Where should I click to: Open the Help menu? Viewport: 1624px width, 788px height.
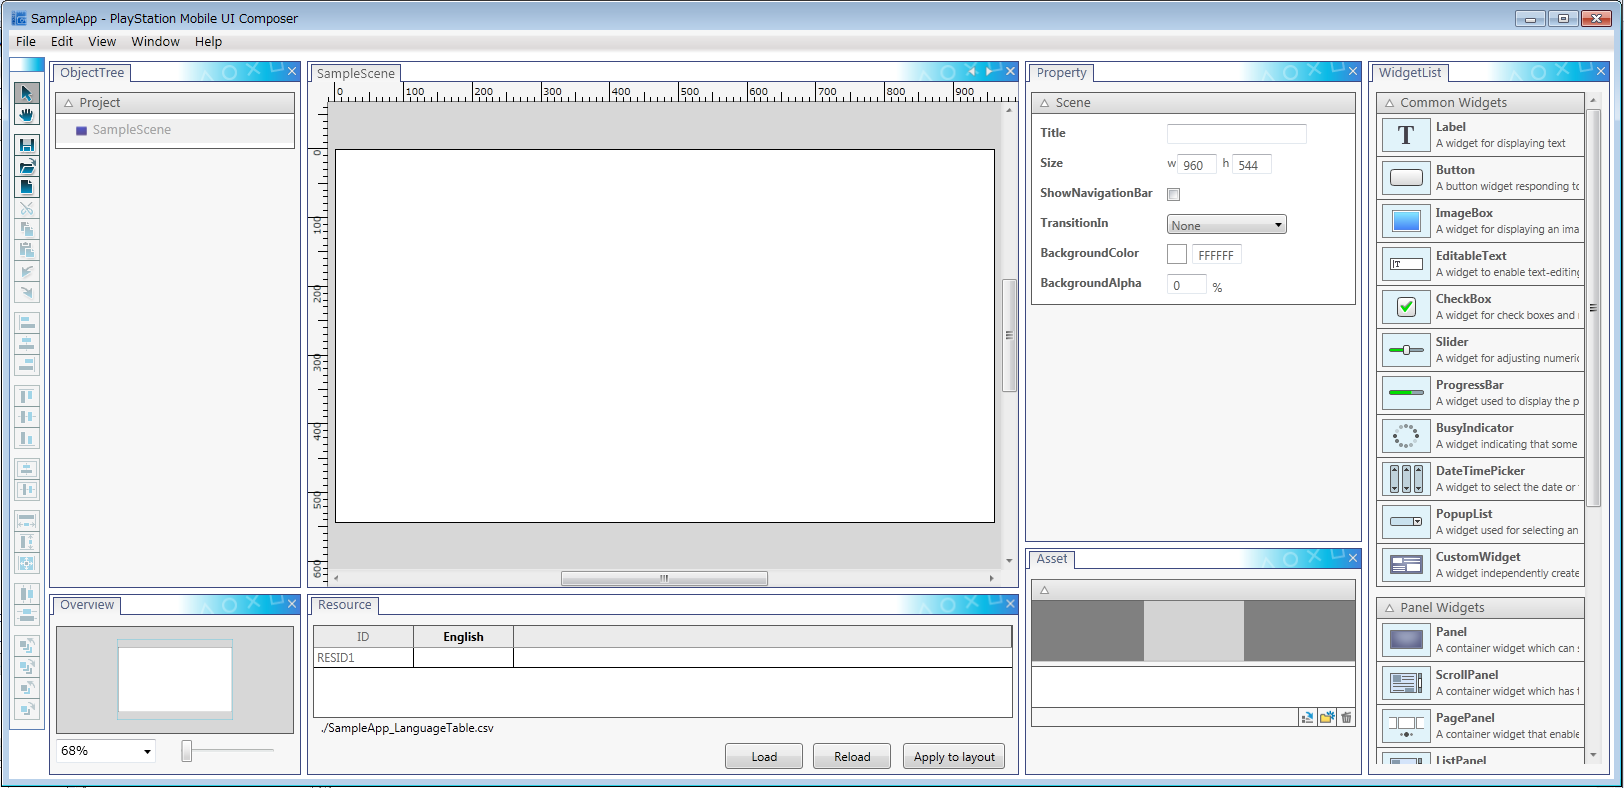[x=208, y=41]
